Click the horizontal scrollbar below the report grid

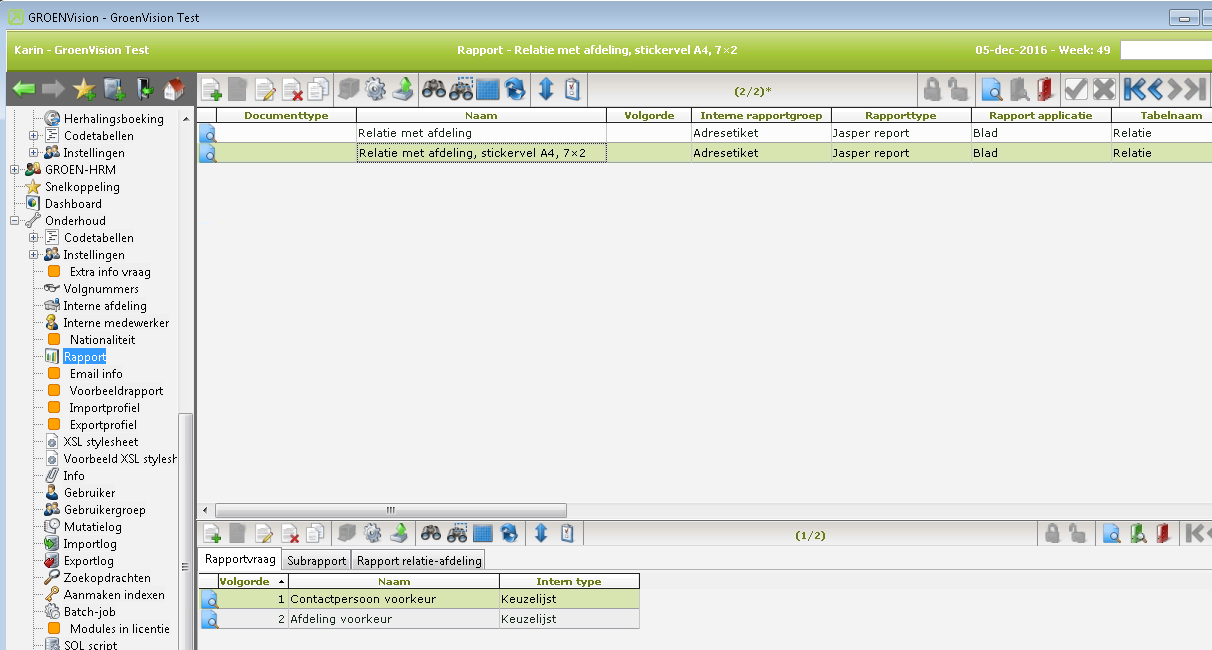[390, 510]
